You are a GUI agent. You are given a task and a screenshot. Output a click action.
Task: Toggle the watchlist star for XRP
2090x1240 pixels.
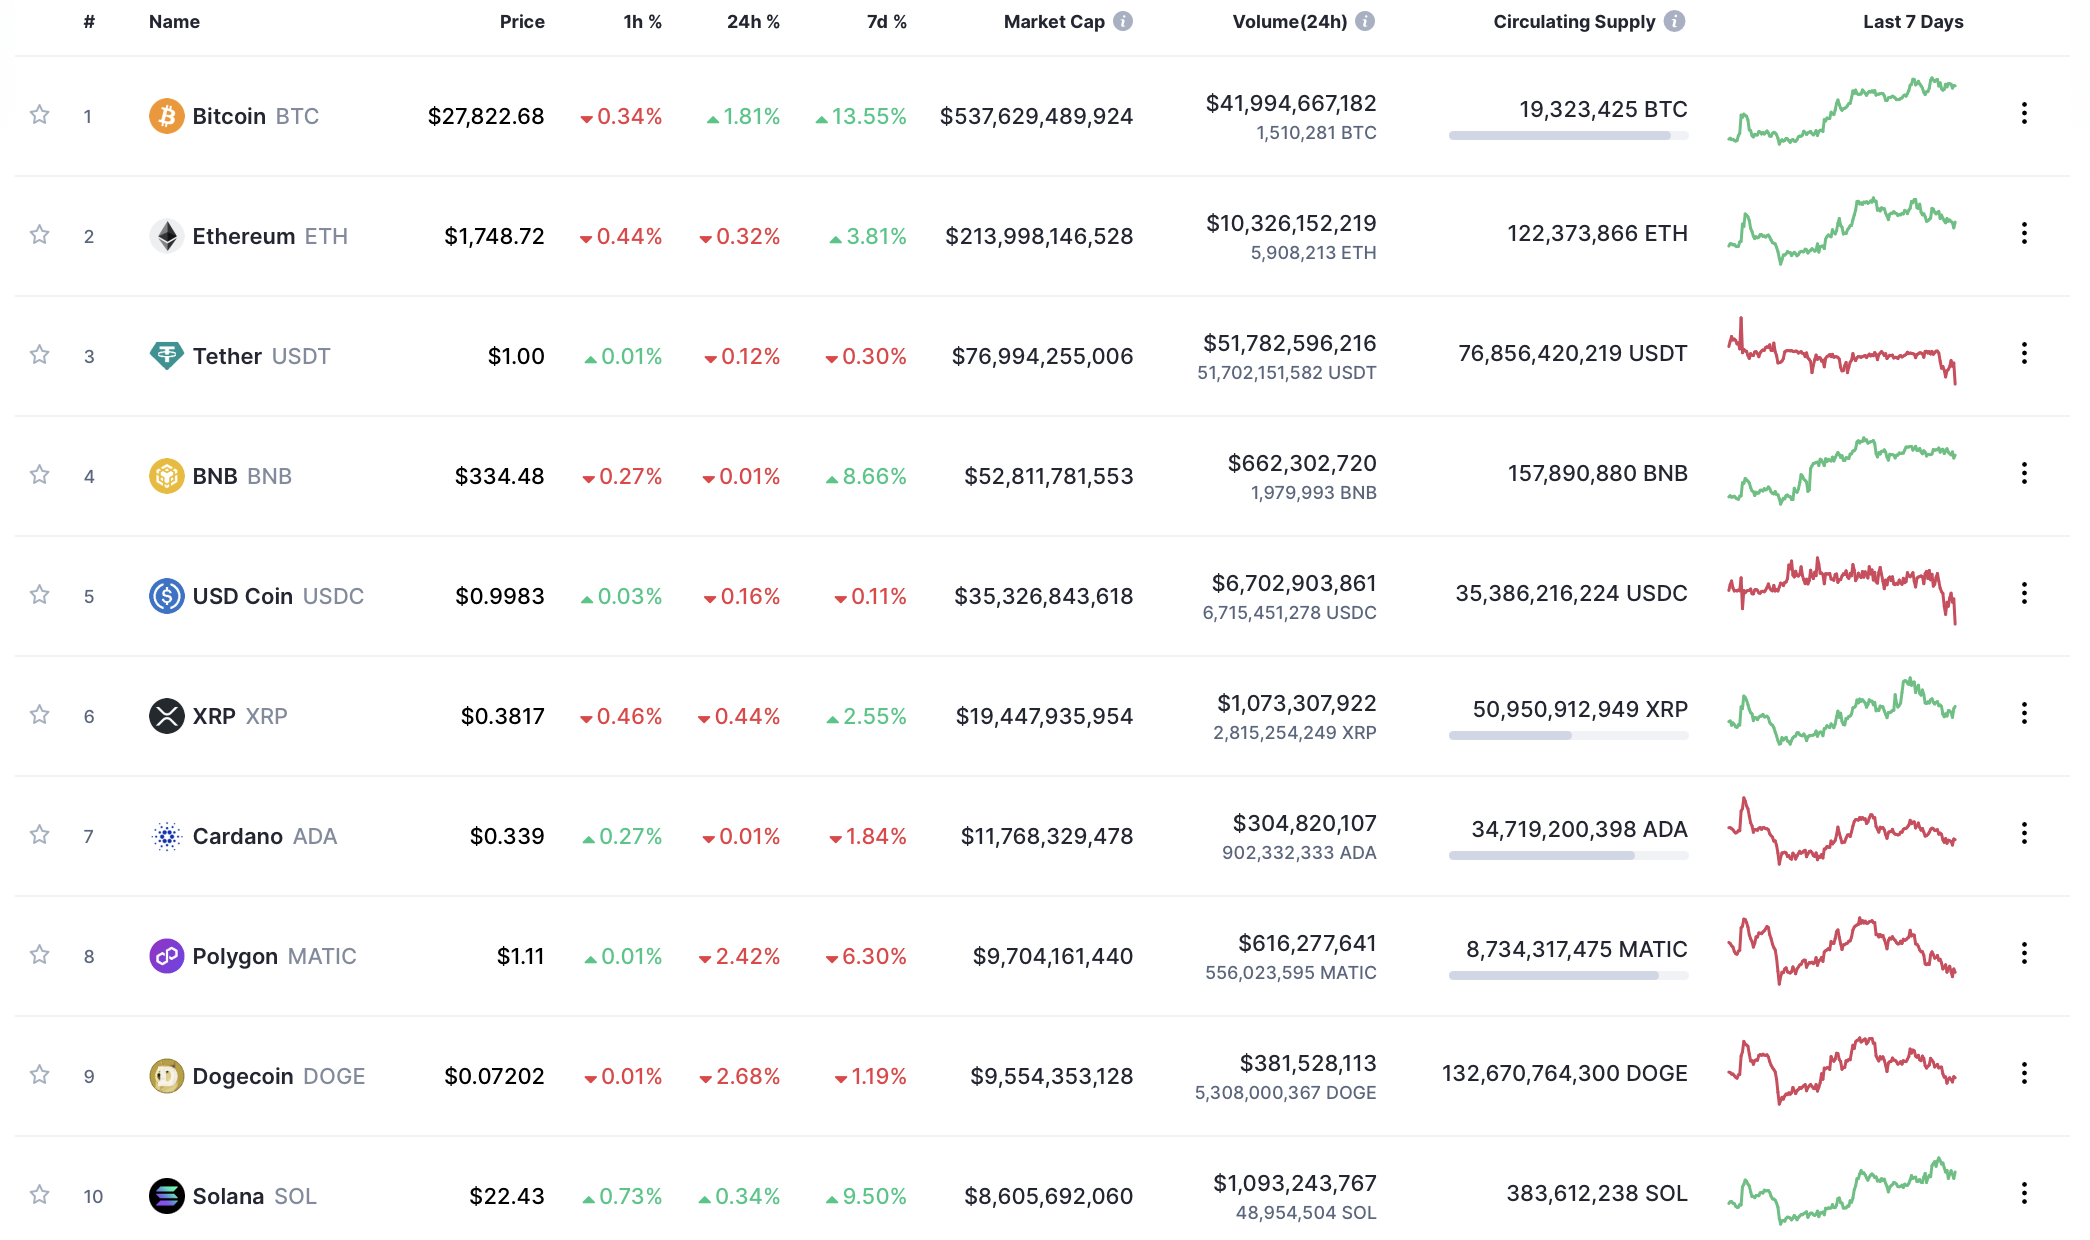point(40,715)
